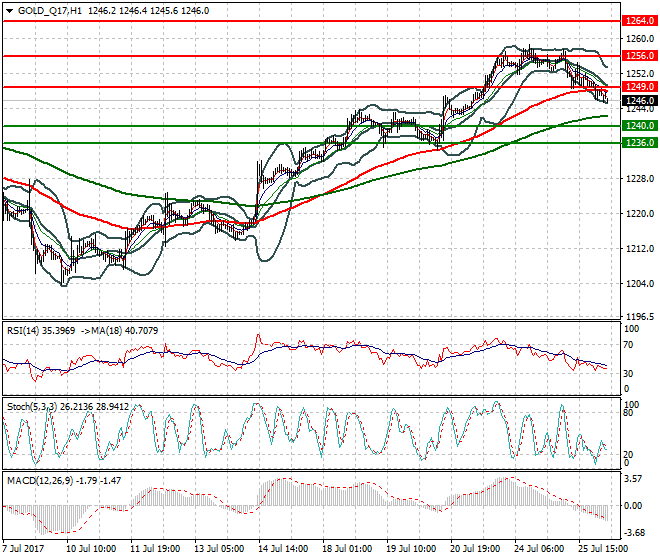Select the 1264.0 red resistance price label
This screenshot has height=560, width=660.
coord(640,21)
